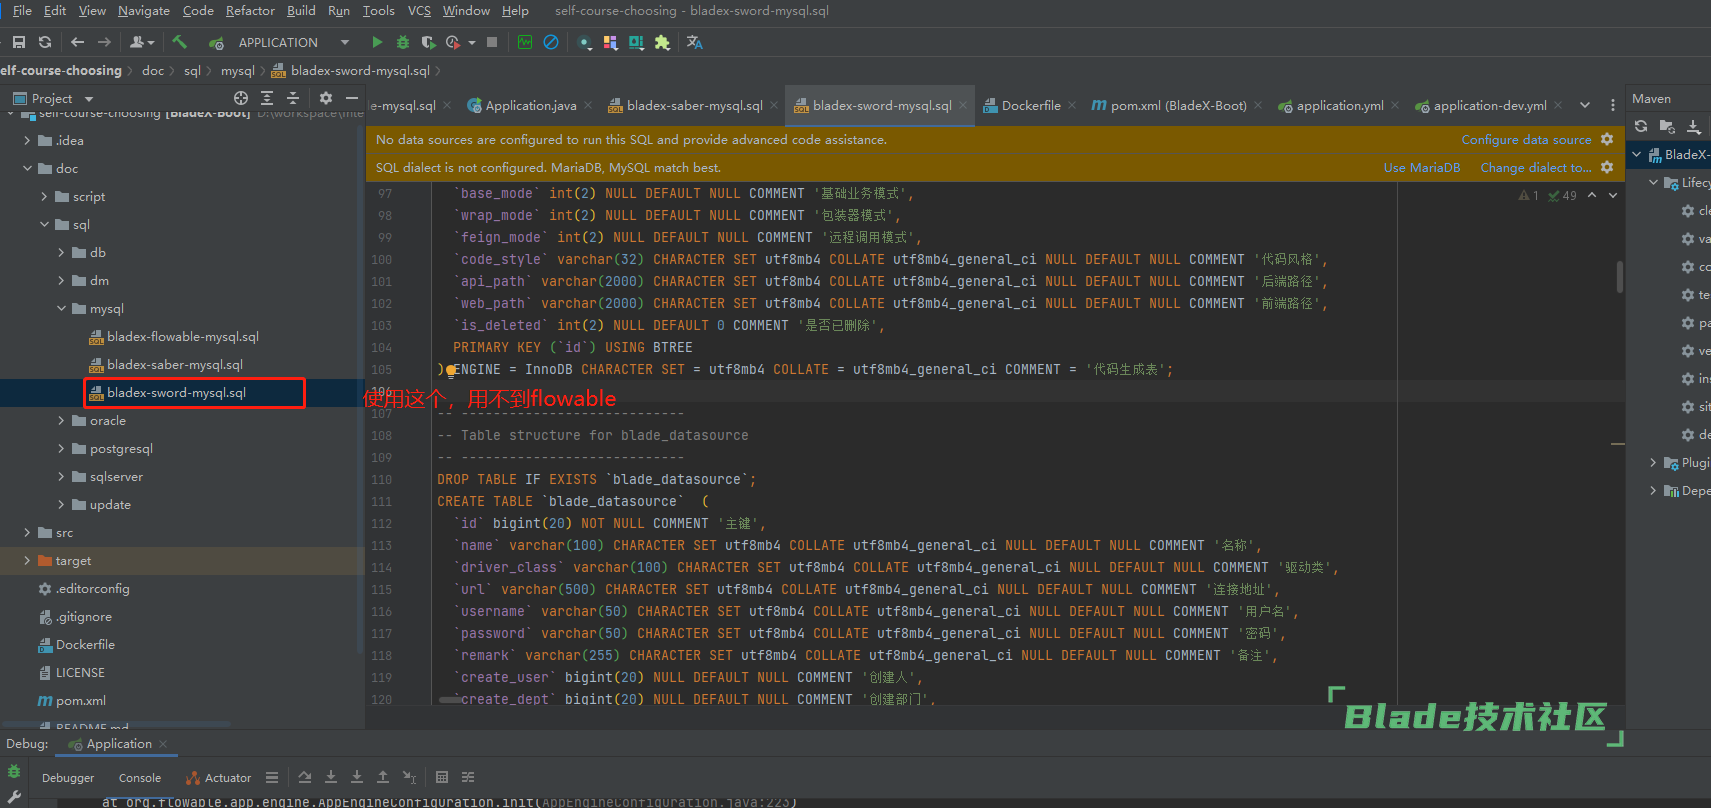Expand the src folder
This screenshot has height=808, width=1711.
click(x=27, y=533)
